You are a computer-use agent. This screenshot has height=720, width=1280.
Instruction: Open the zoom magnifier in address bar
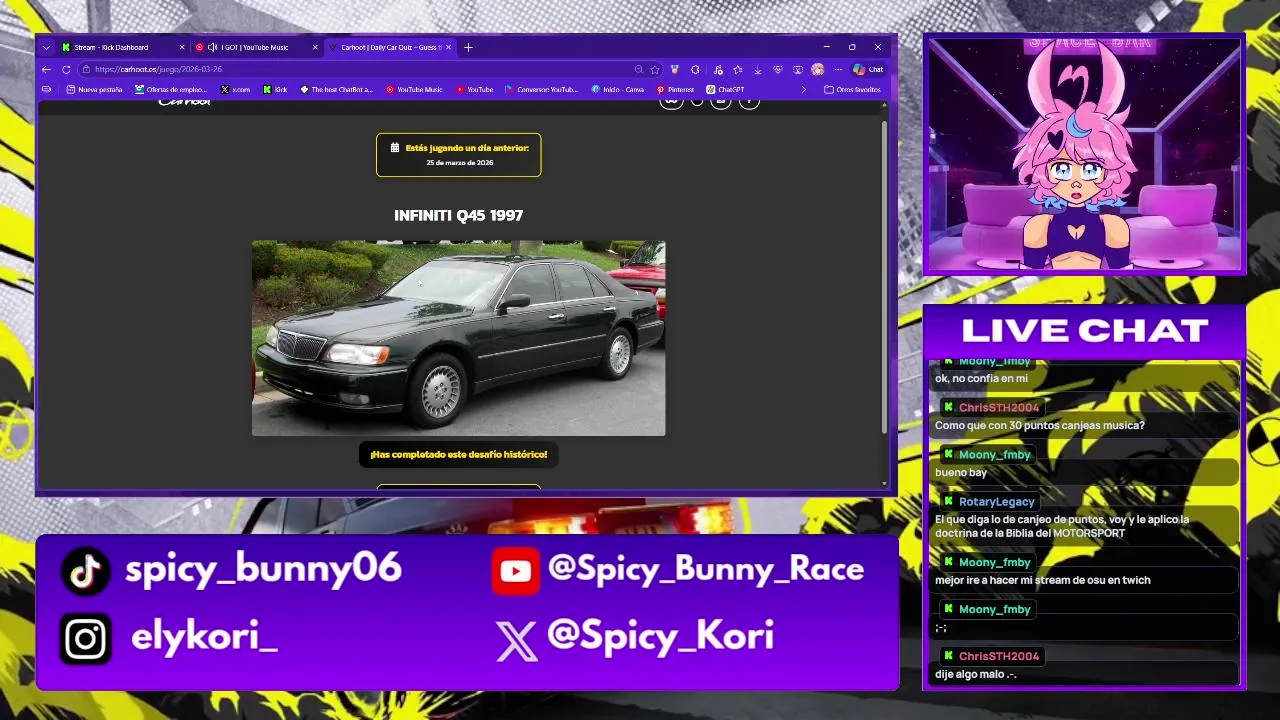pos(639,69)
